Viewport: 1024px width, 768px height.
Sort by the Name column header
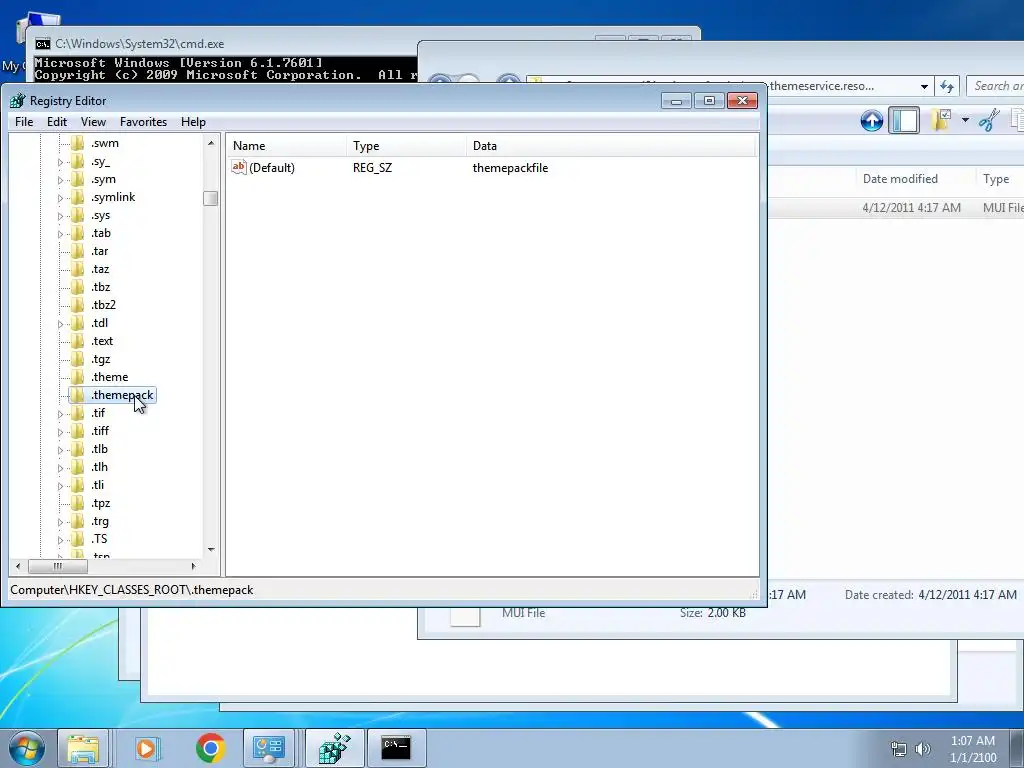286,146
